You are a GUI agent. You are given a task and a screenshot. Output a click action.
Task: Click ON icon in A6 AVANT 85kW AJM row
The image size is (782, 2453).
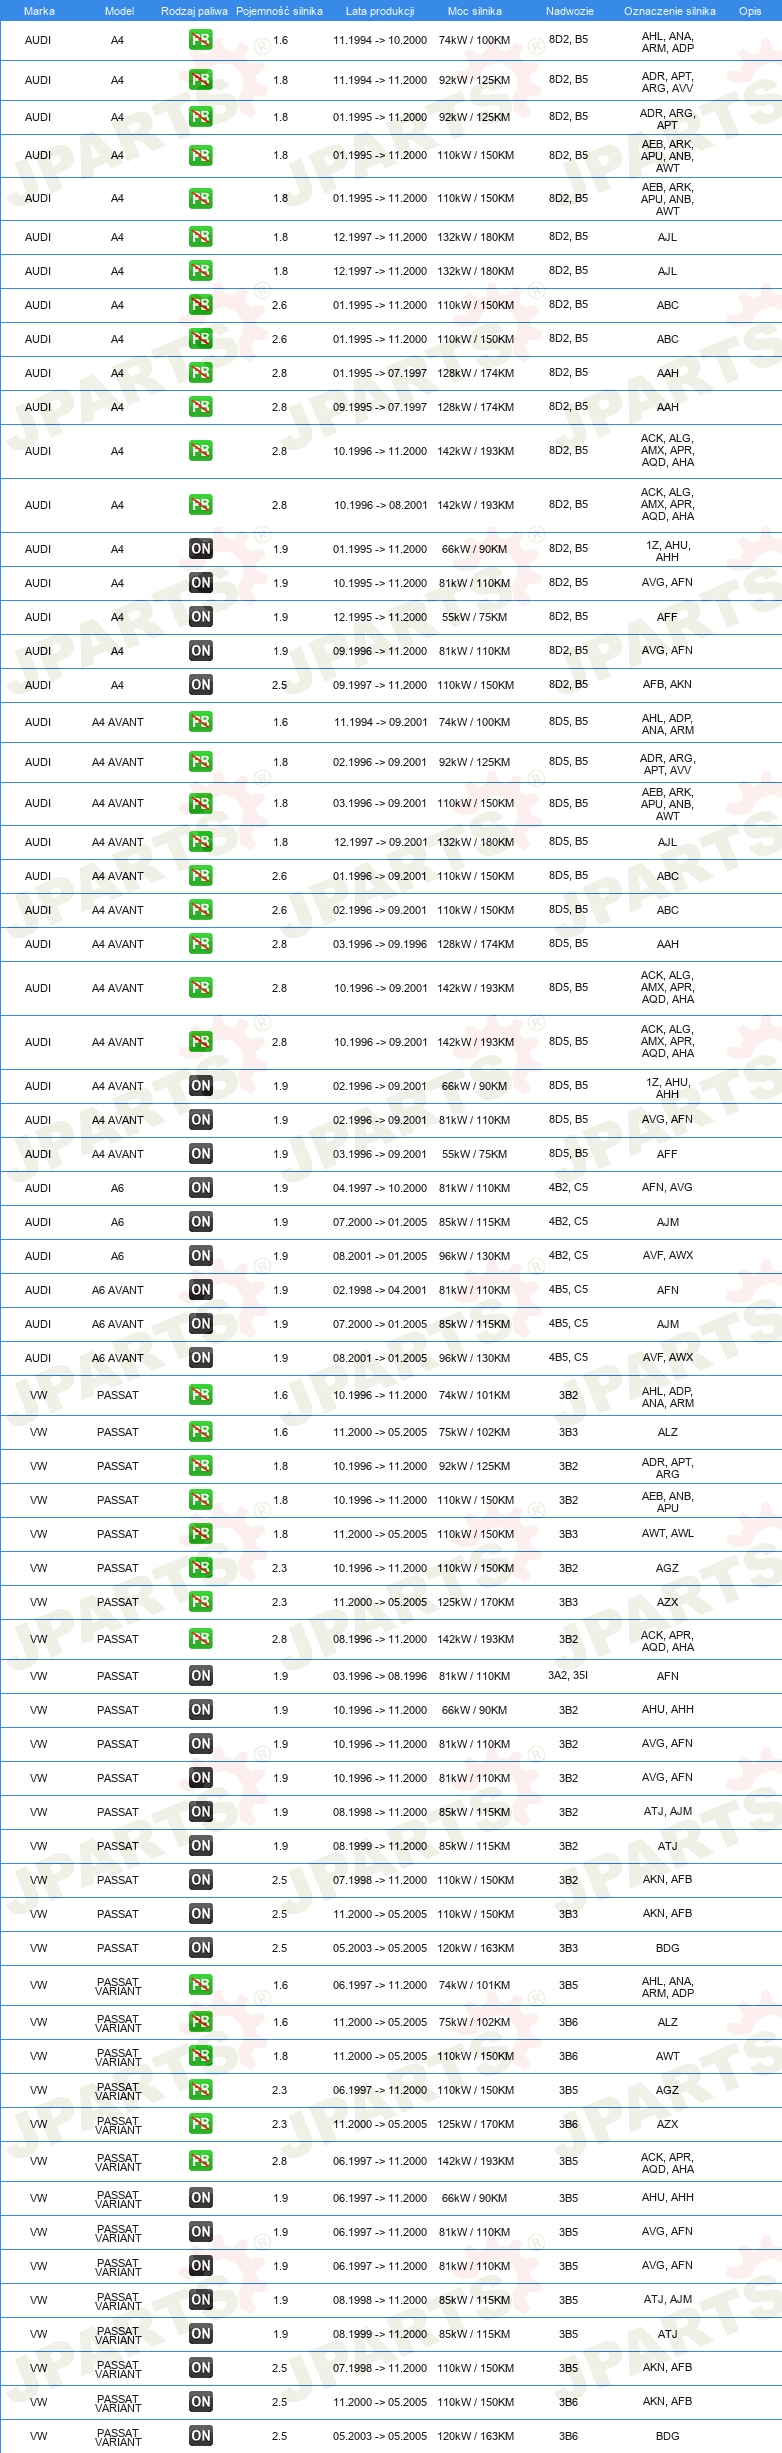200,1324
